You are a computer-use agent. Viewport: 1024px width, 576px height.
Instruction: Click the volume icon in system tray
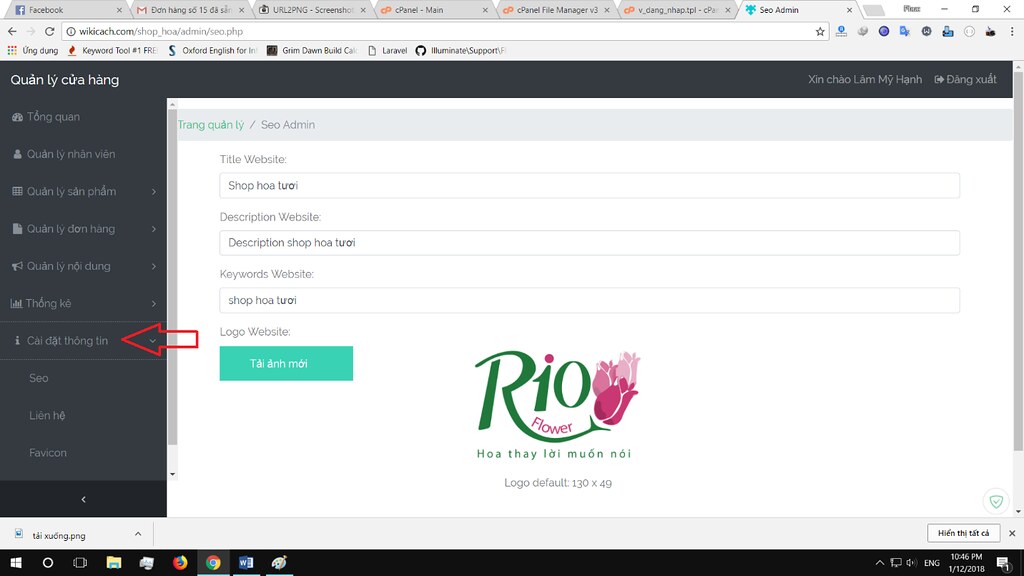coord(912,562)
